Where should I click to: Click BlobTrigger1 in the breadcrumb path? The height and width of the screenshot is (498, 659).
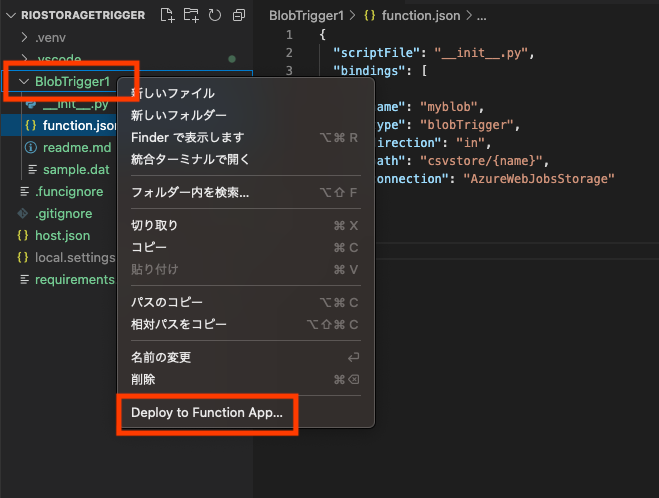point(306,16)
